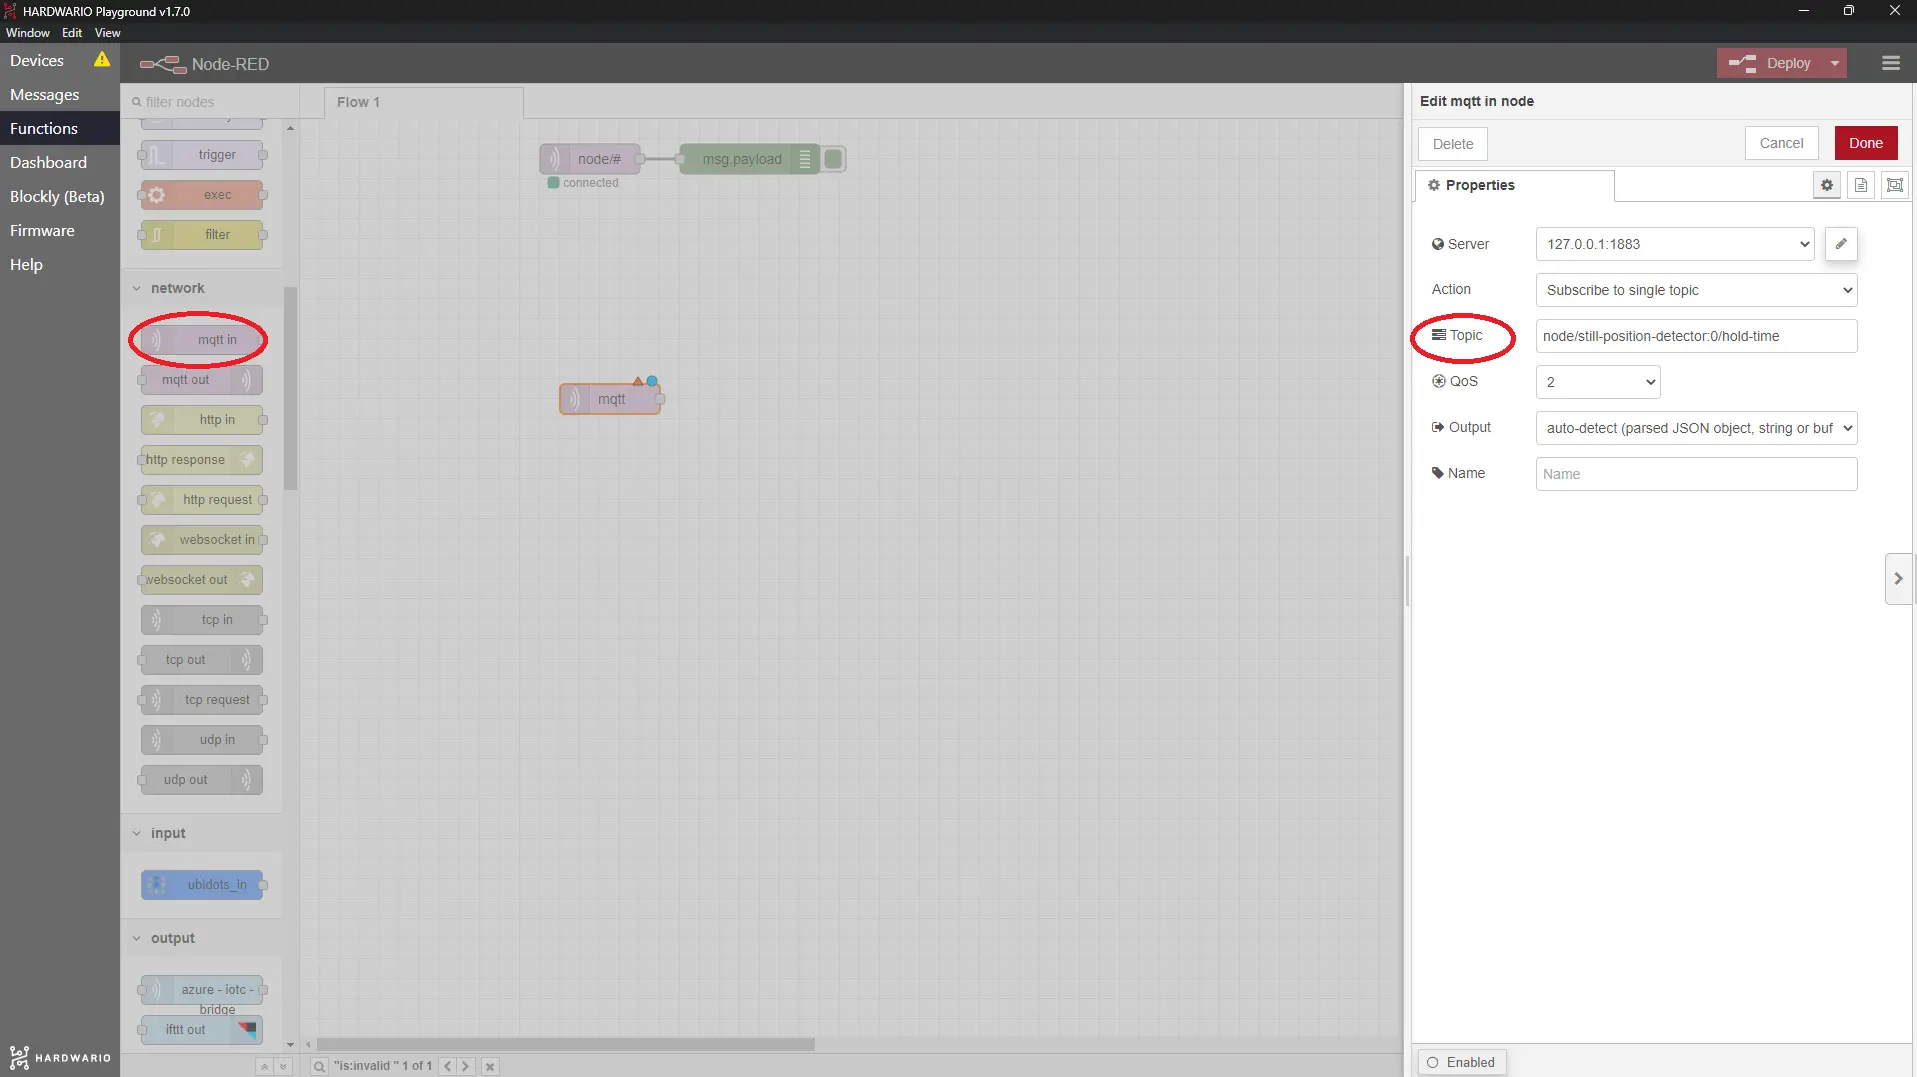Select the mqtt out palette node
The height and width of the screenshot is (1077, 1917).
click(202, 380)
